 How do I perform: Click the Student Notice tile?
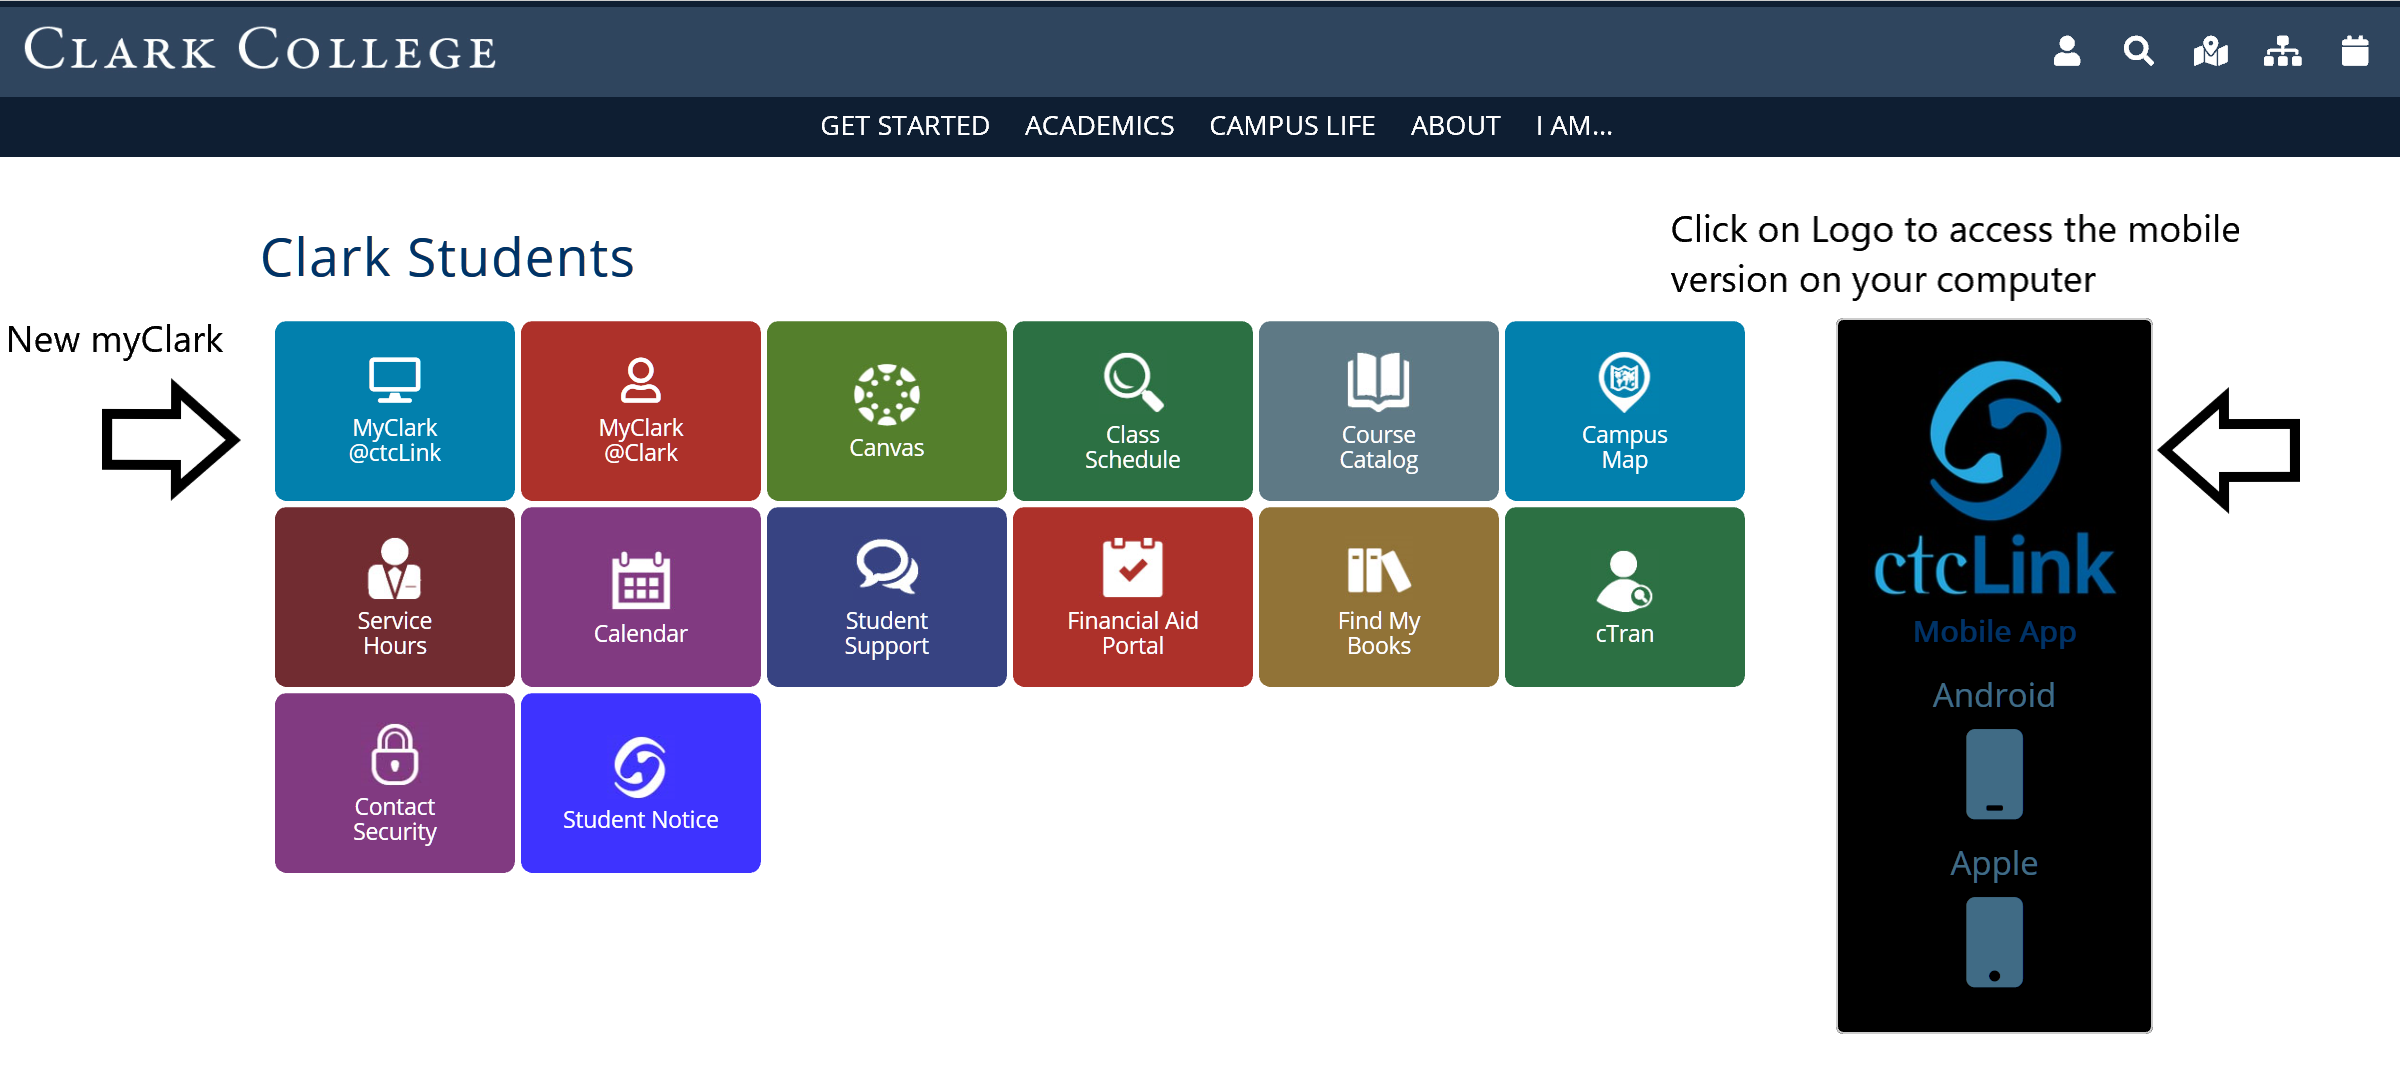point(640,781)
